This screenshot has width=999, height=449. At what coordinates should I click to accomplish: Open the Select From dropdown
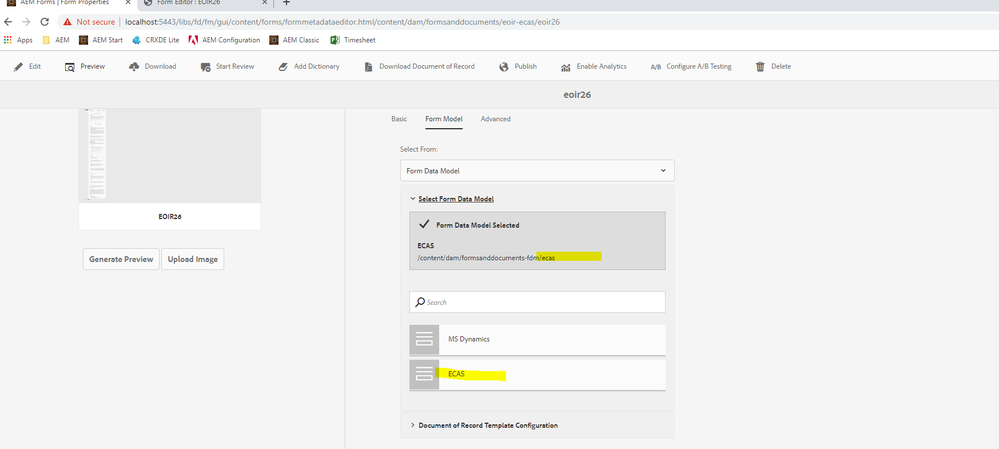point(537,171)
